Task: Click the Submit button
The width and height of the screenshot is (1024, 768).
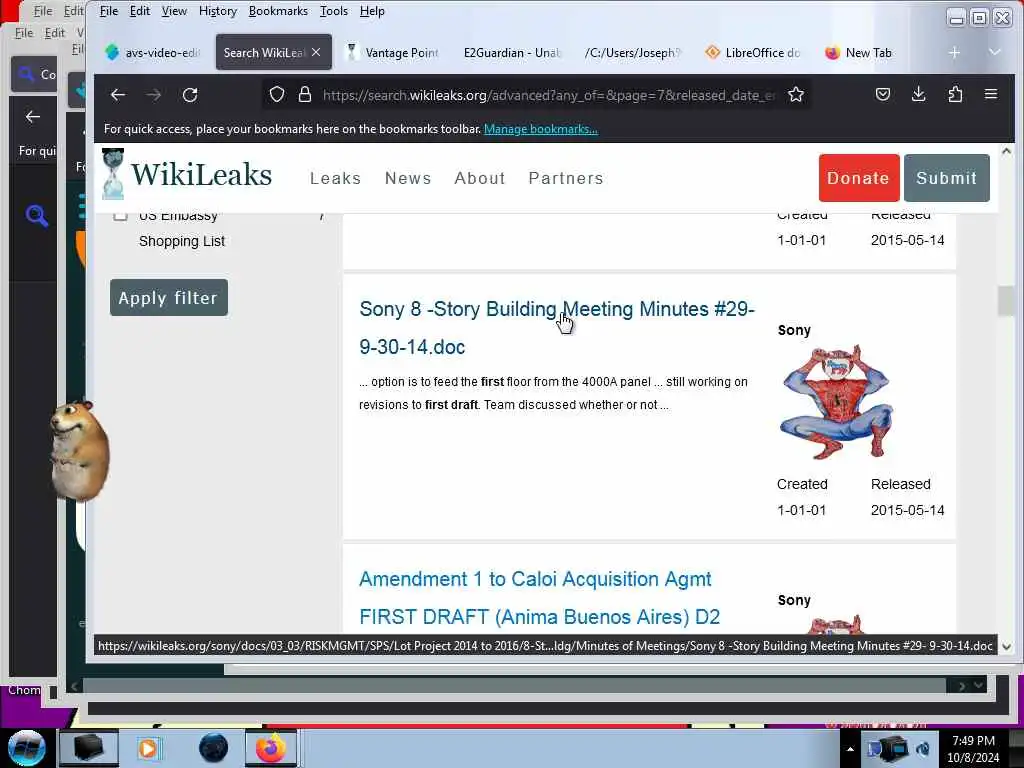Action: [x=947, y=178]
